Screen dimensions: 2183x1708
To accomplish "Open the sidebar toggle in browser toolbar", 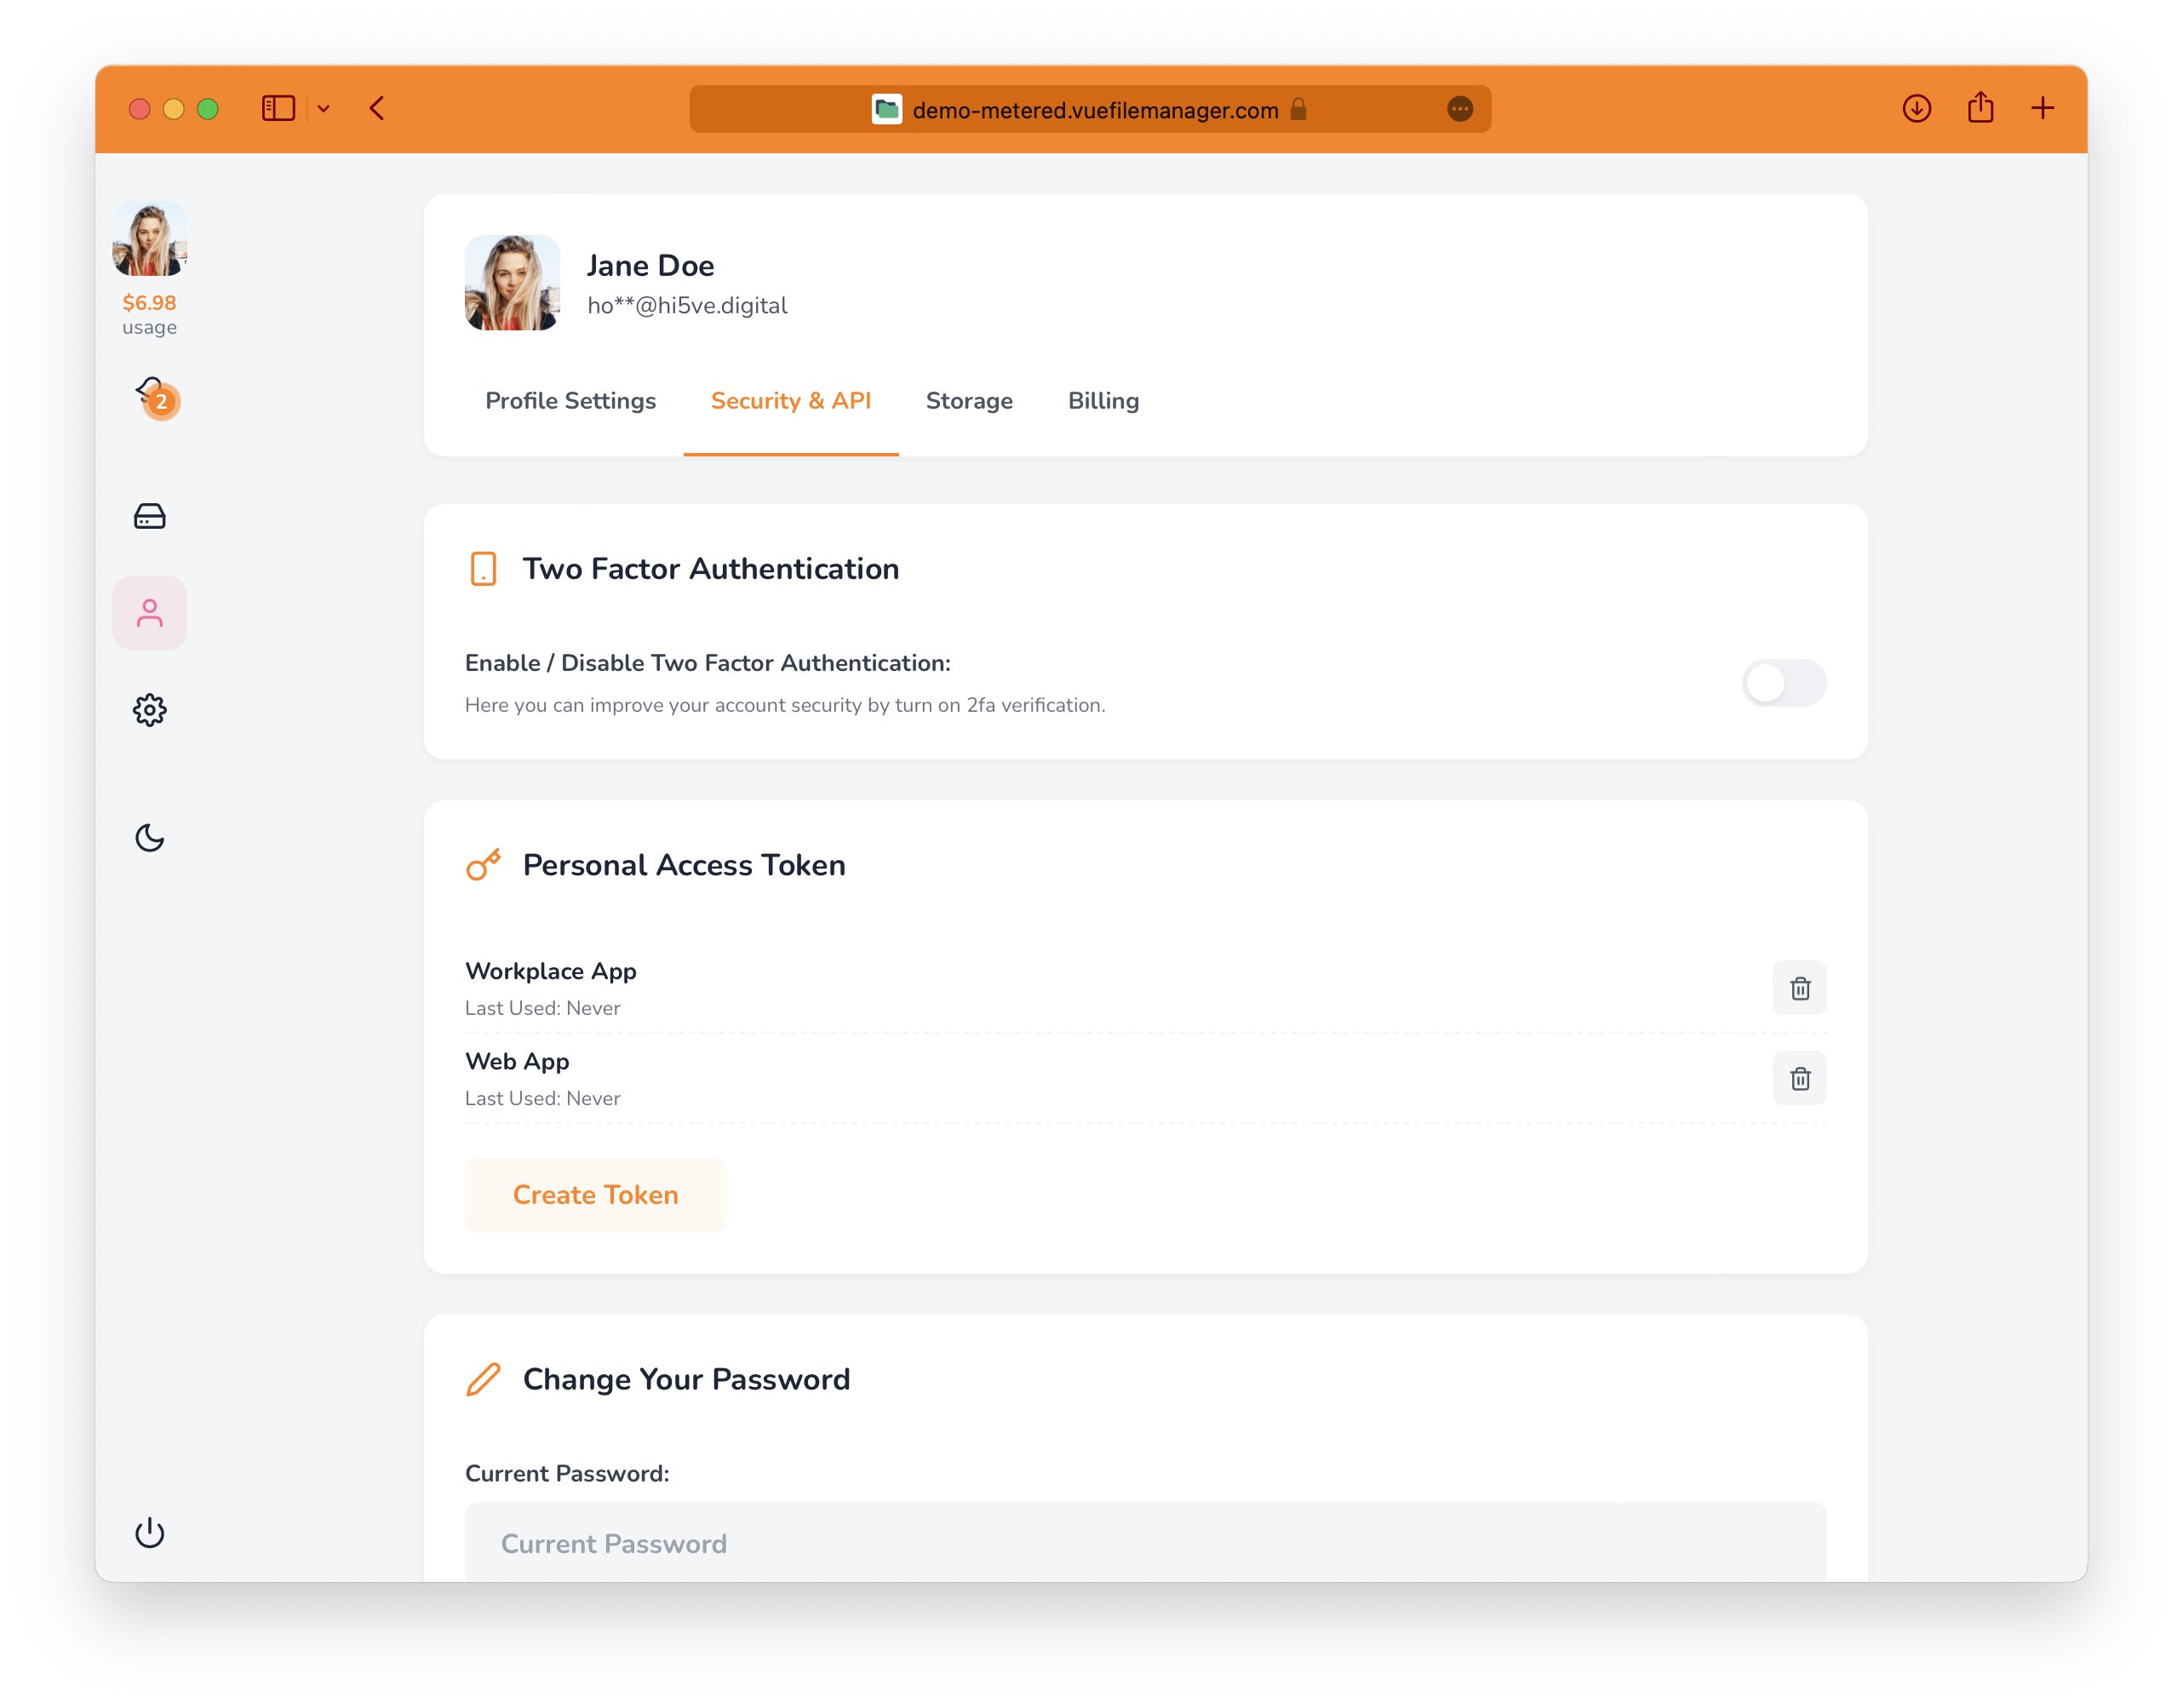I will pyautogui.click(x=279, y=108).
